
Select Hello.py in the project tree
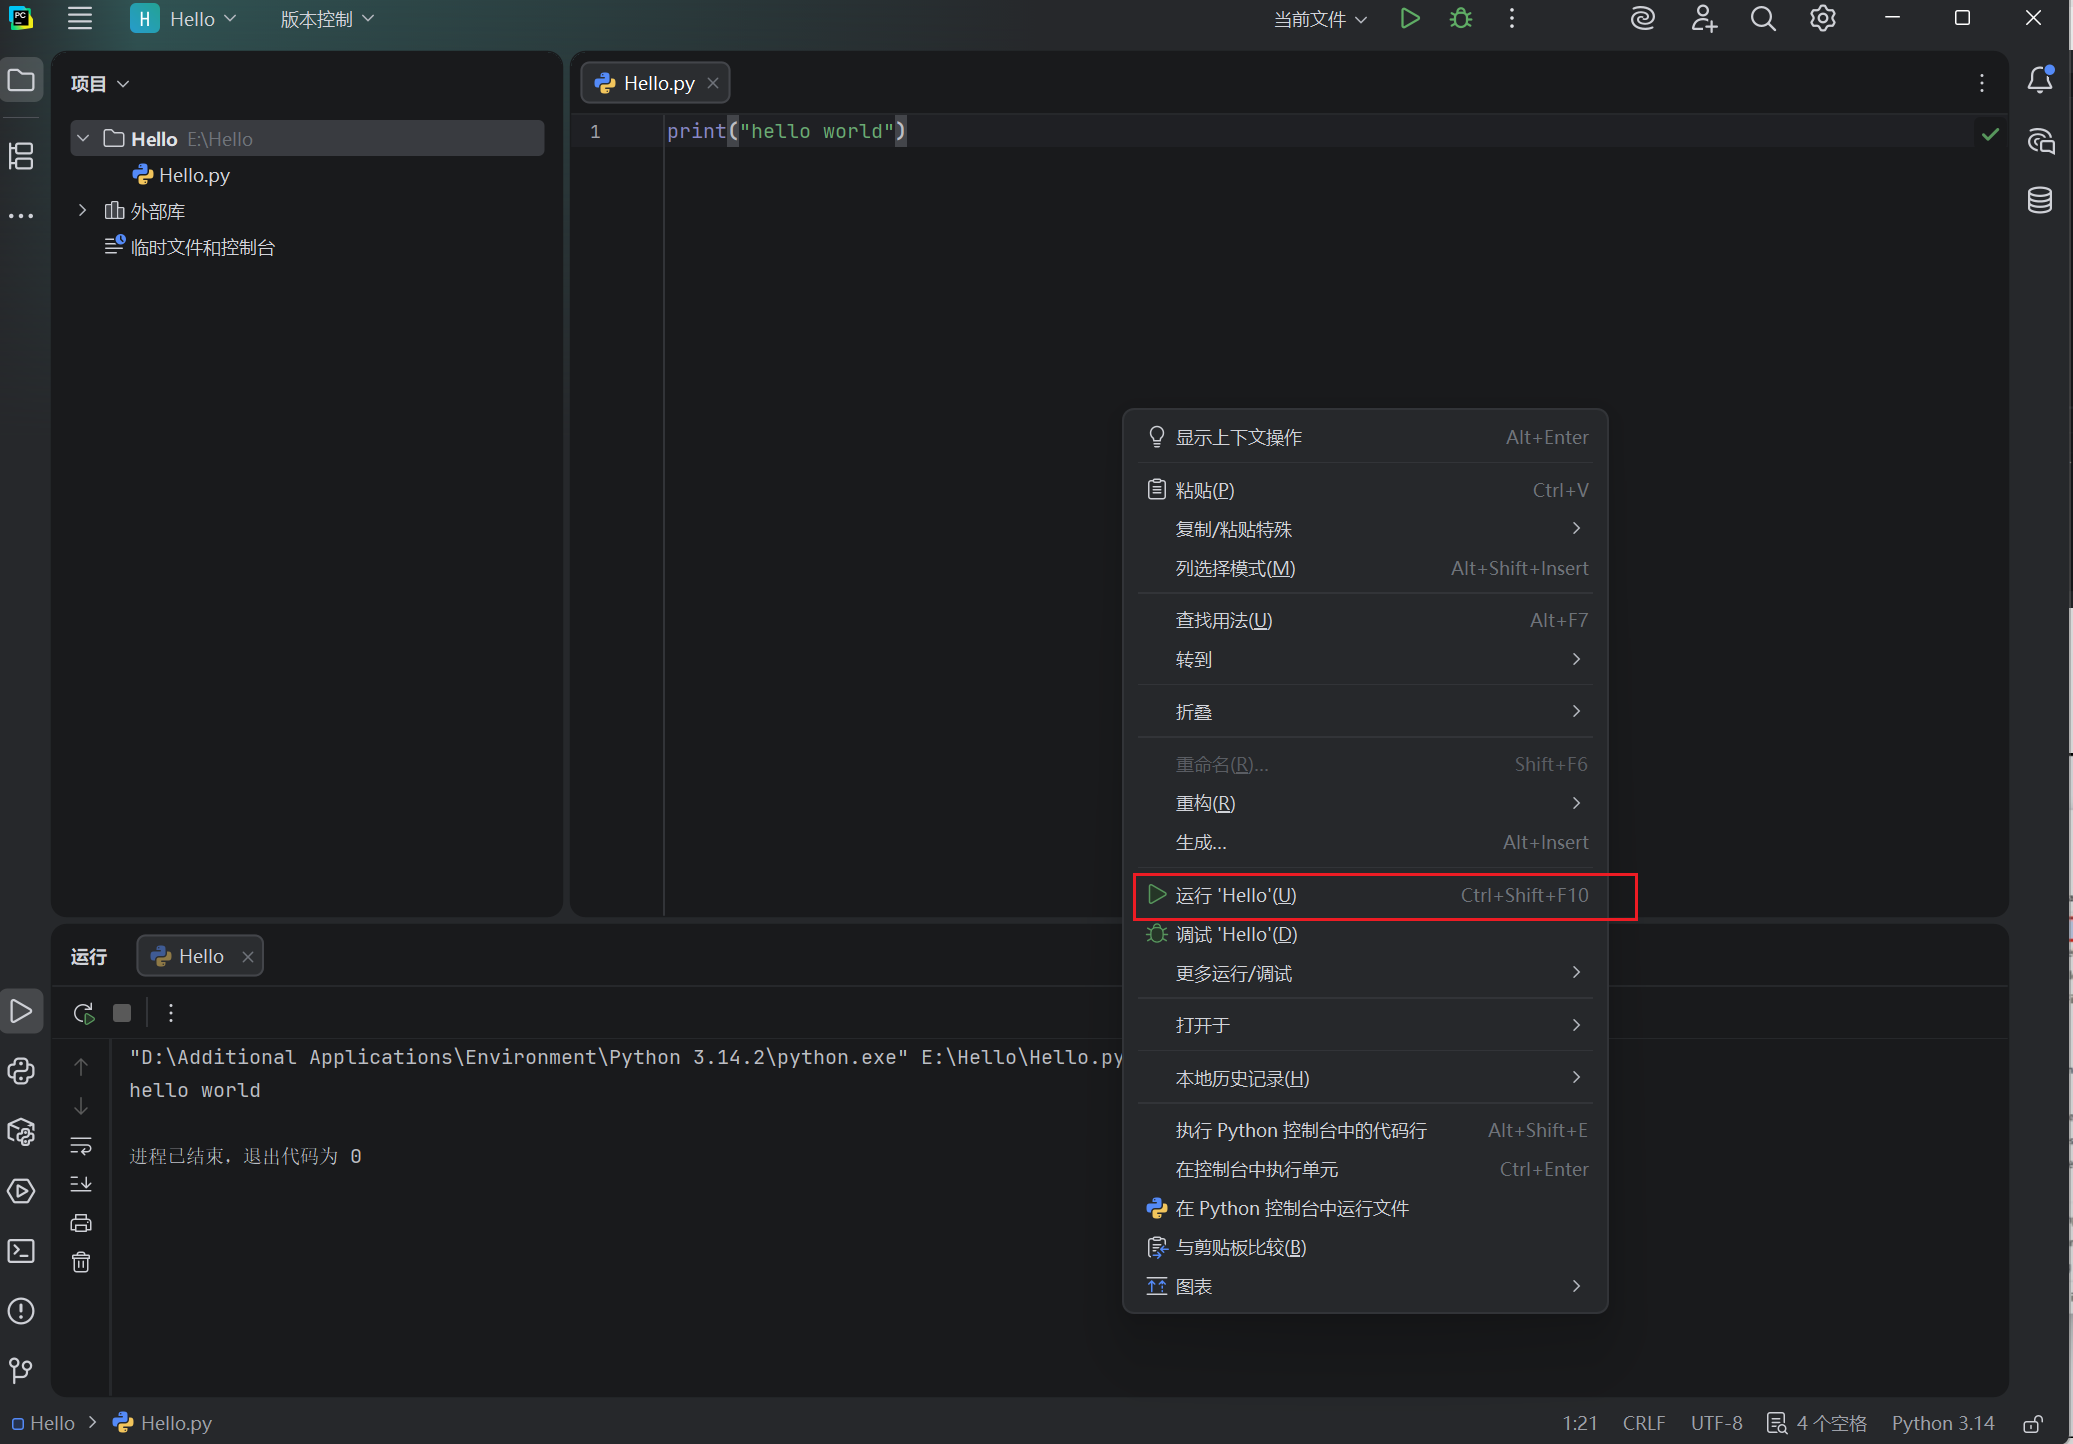tap(194, 175)
